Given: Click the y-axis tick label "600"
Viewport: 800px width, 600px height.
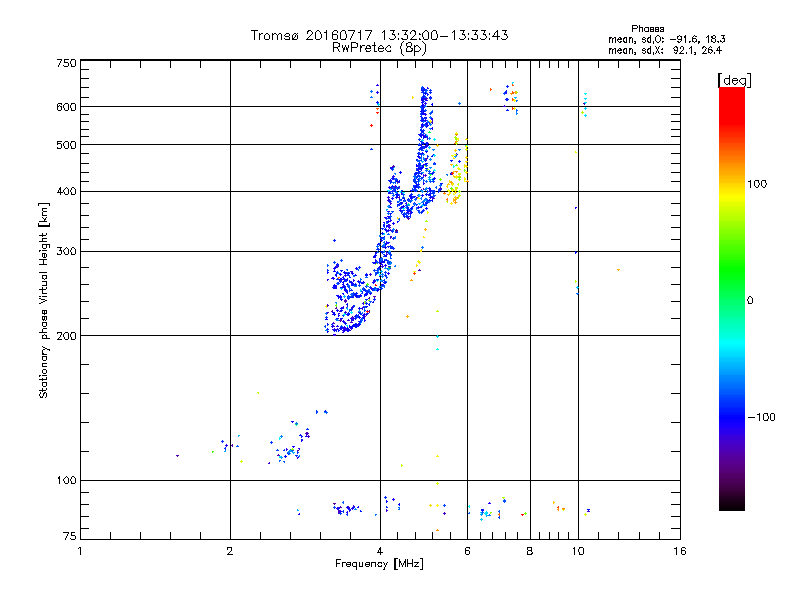Looking at the screenshot, I should pyautogui.click(x=66, y=107).
